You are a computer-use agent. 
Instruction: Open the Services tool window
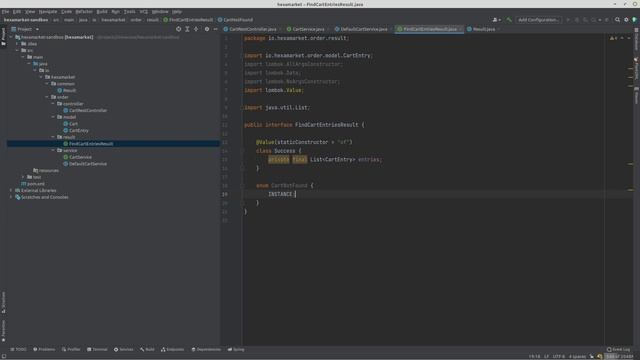pyautogui.click(x=124, y=349)
